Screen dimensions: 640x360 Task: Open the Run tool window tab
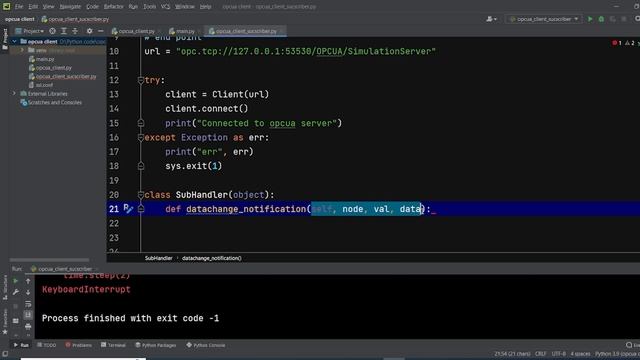tap(21, 345)
